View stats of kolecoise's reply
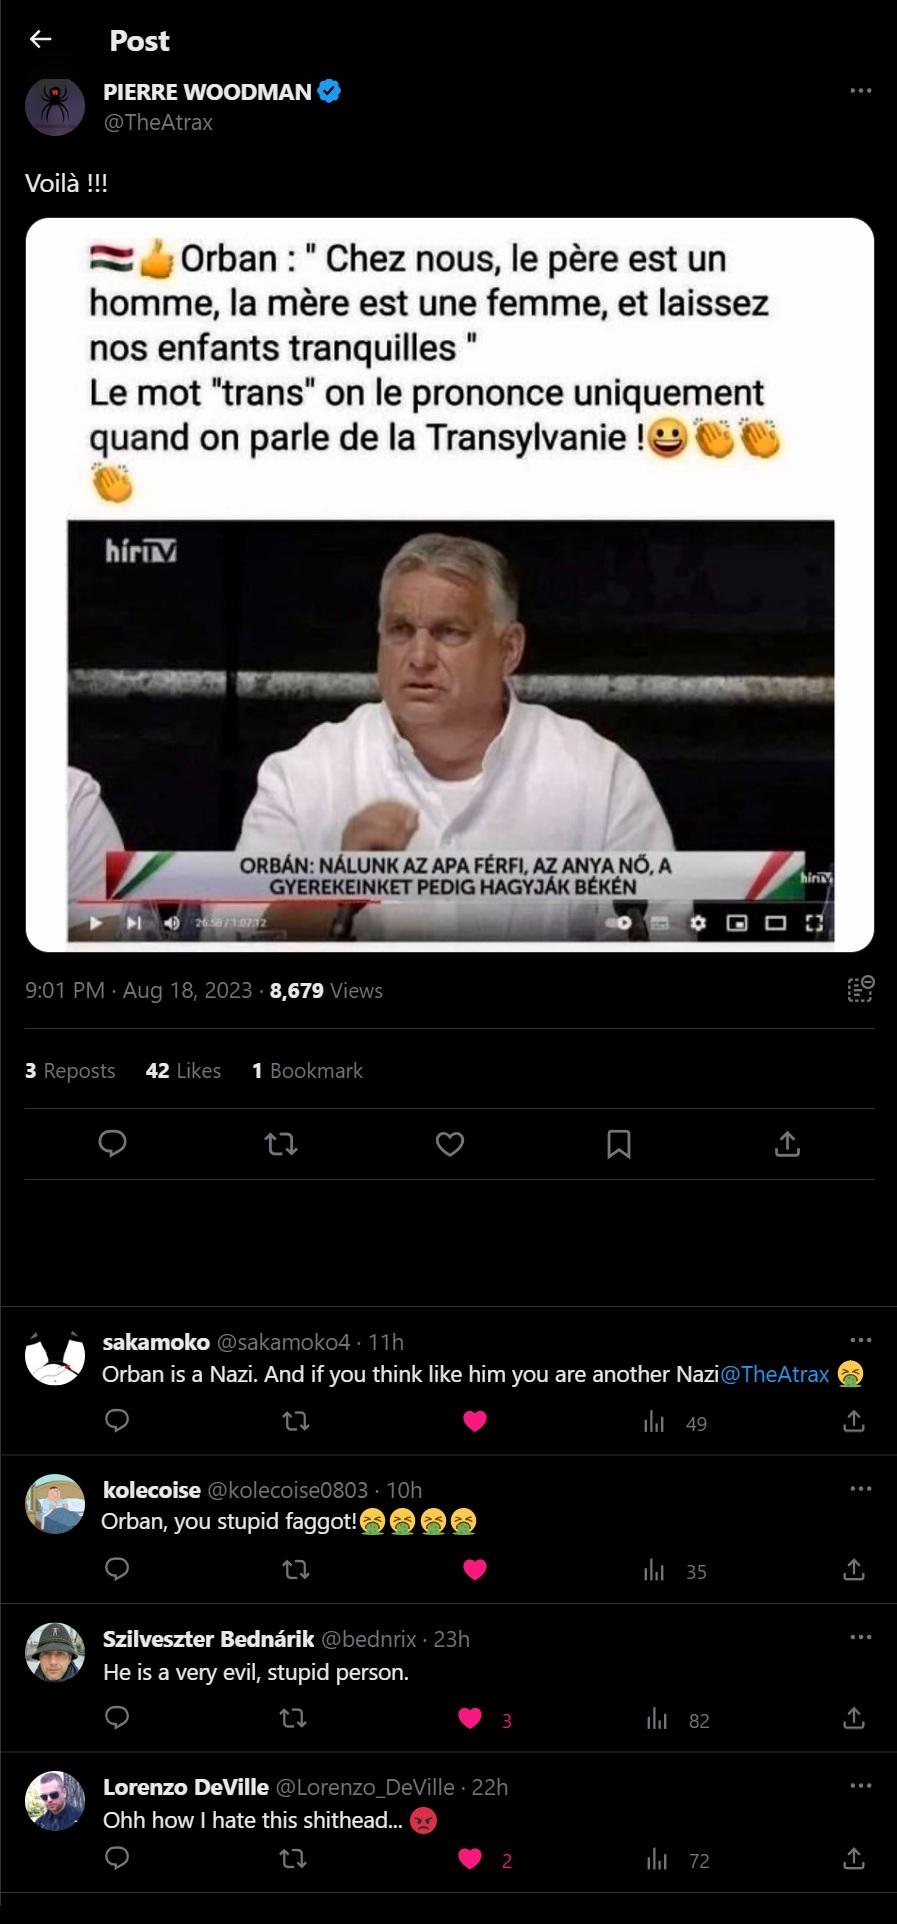897x1924 pixels. pyautogui.click(x=675, y=1571)
